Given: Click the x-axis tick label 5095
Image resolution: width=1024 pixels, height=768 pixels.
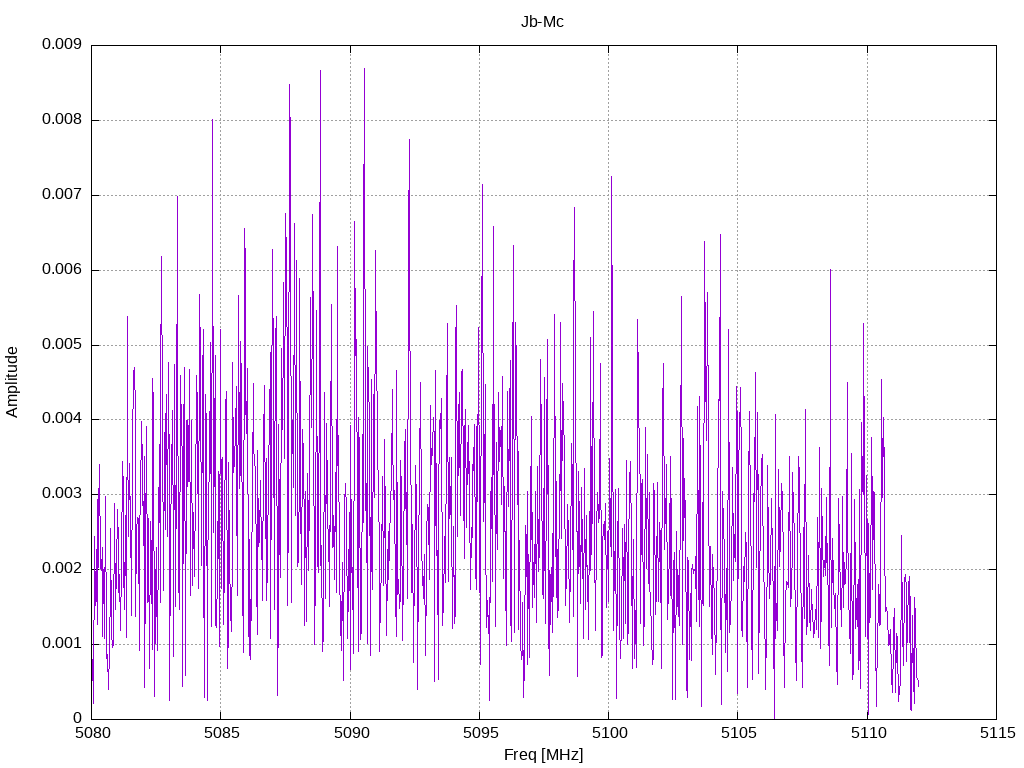Looking at the screenshot, I should click(481, 733).
